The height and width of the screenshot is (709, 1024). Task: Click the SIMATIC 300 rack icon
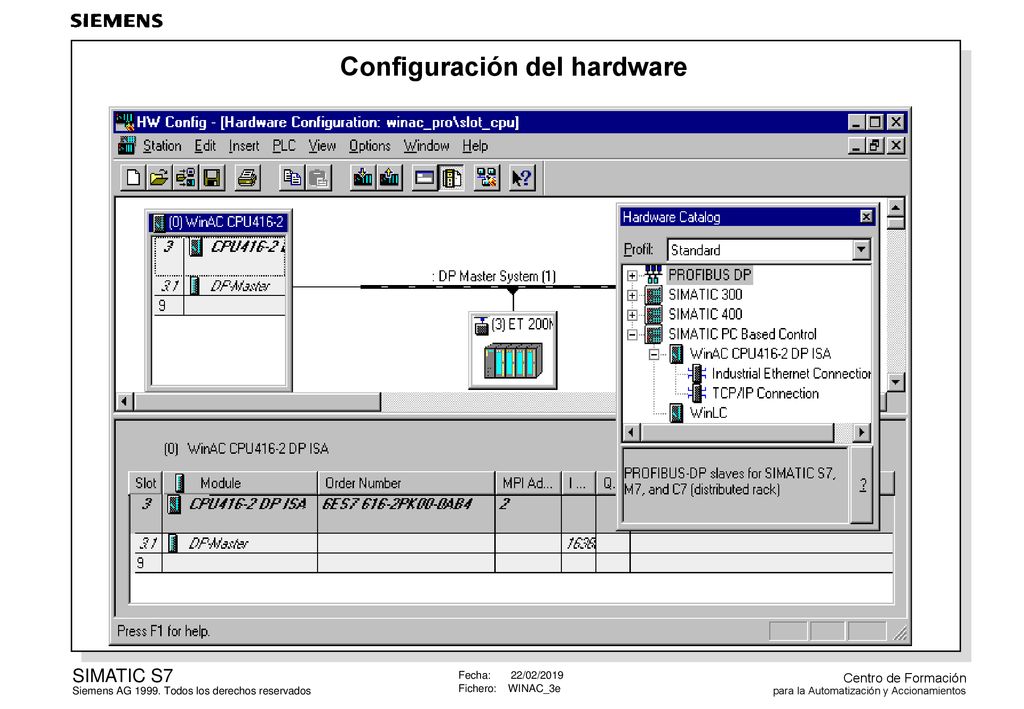[654, 294]
